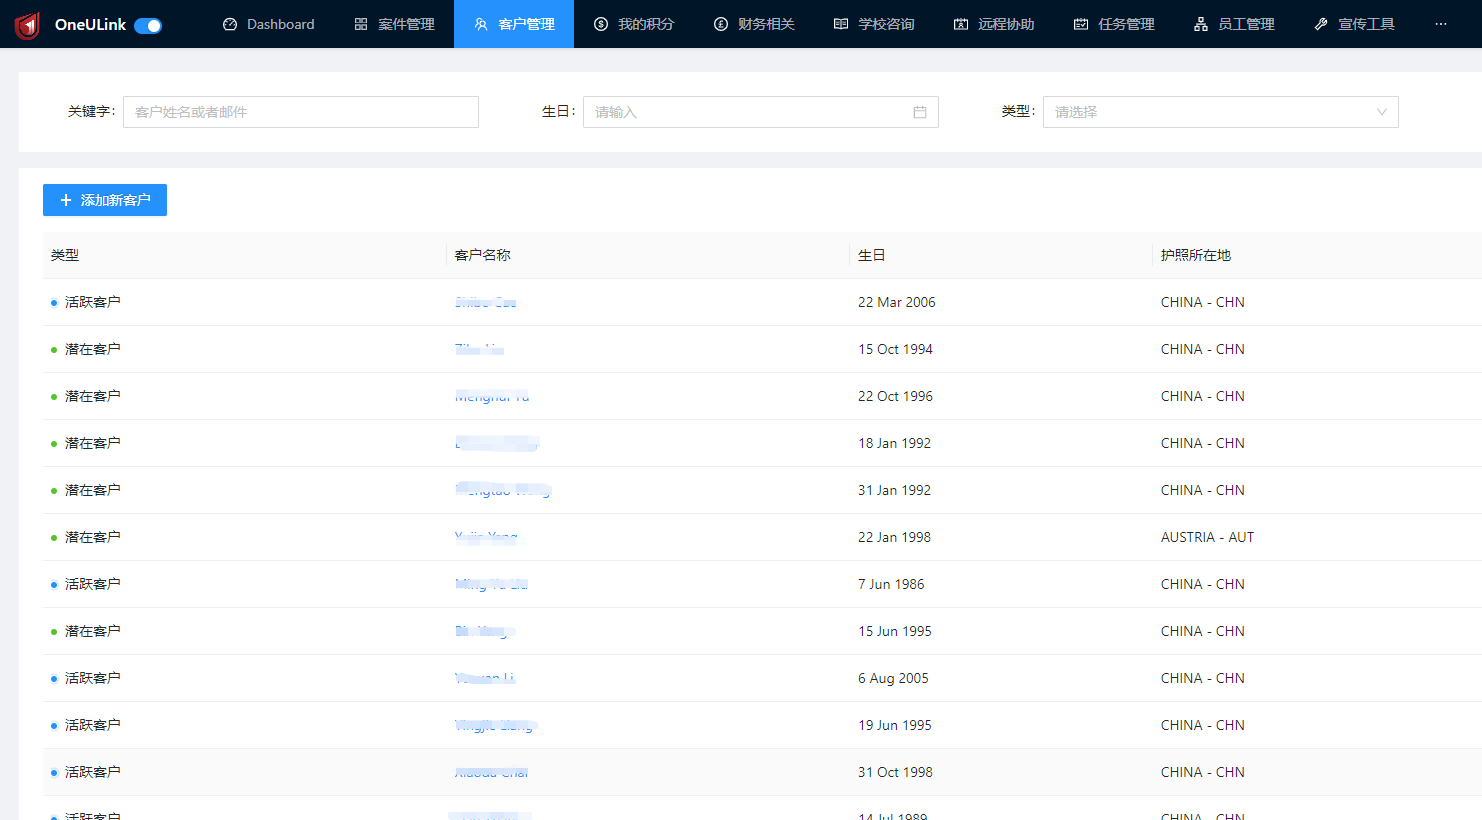Click the 学校咨询 book icon
This screenshot has height=820, width=1482.
tap(841, 24)
